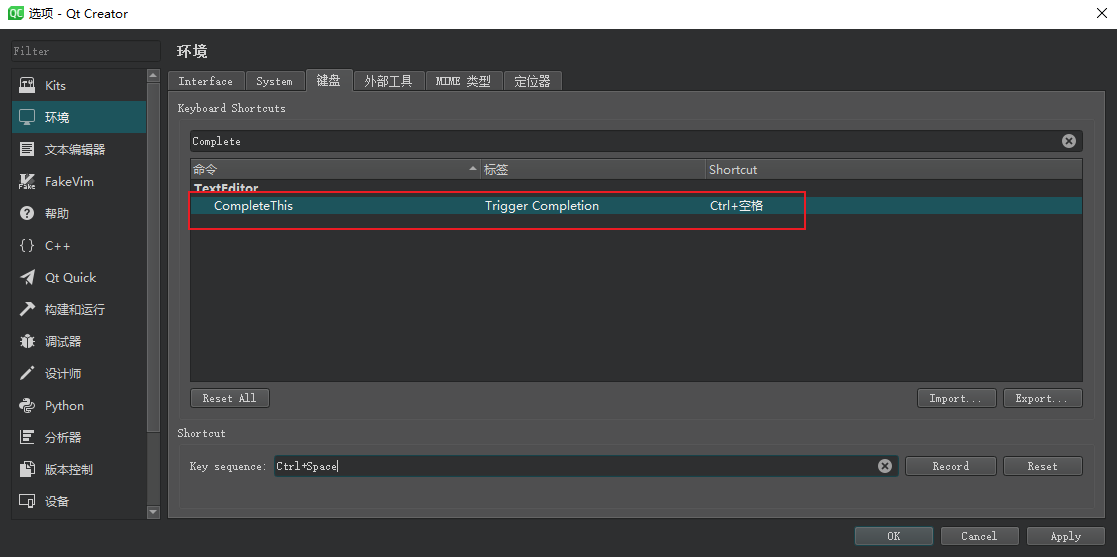Open the 定位器 tab

point(532,81)
